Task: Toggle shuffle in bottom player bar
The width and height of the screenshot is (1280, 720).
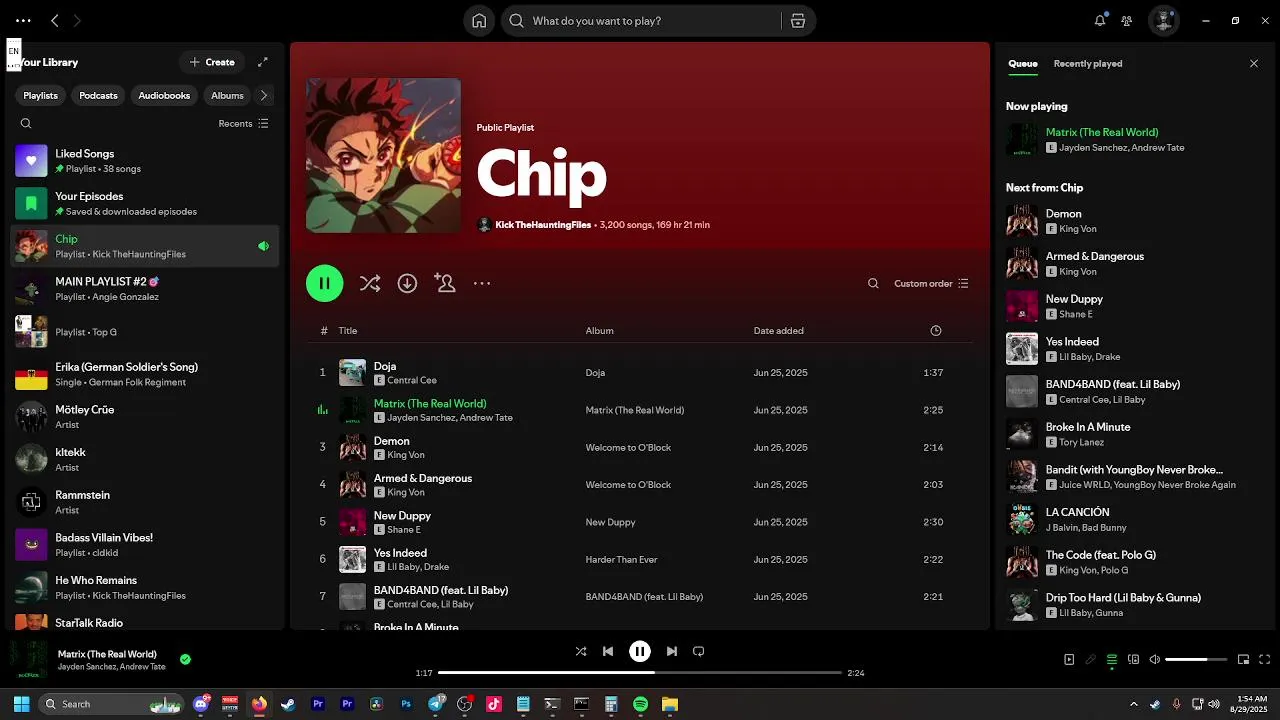Action: pos(581,651)
